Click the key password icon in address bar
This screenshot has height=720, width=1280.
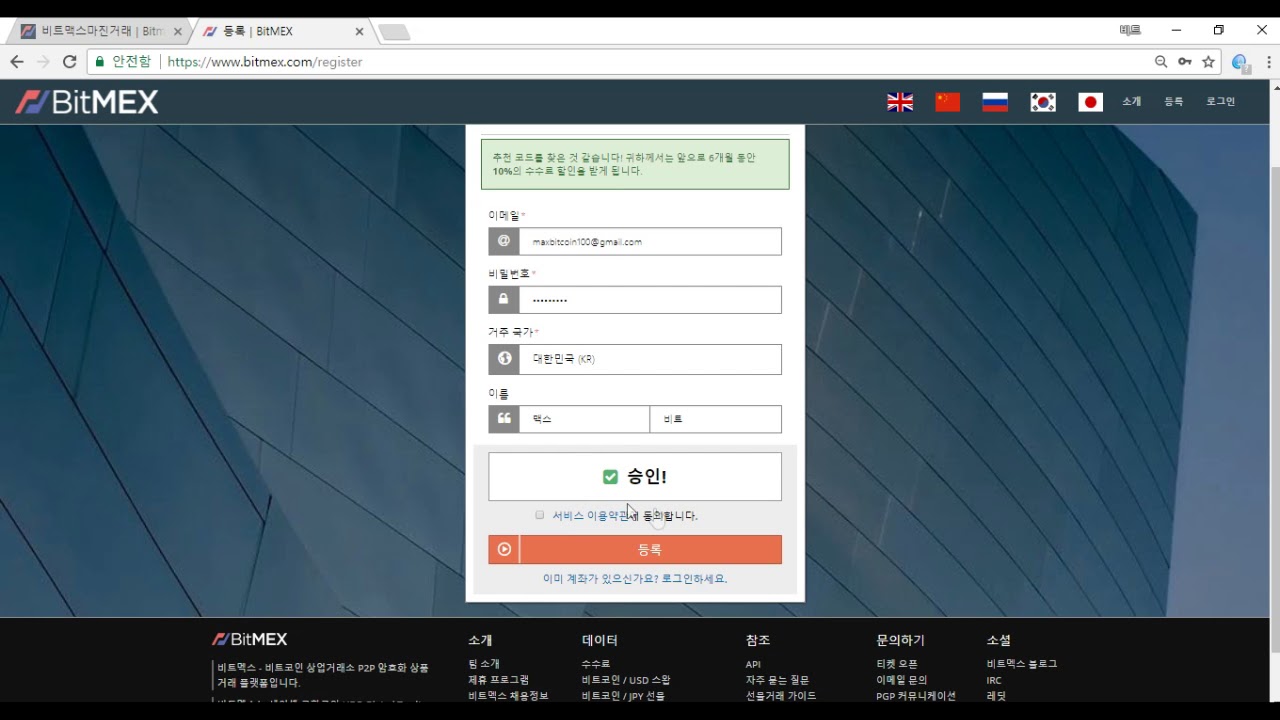[x=1185, y=62]
